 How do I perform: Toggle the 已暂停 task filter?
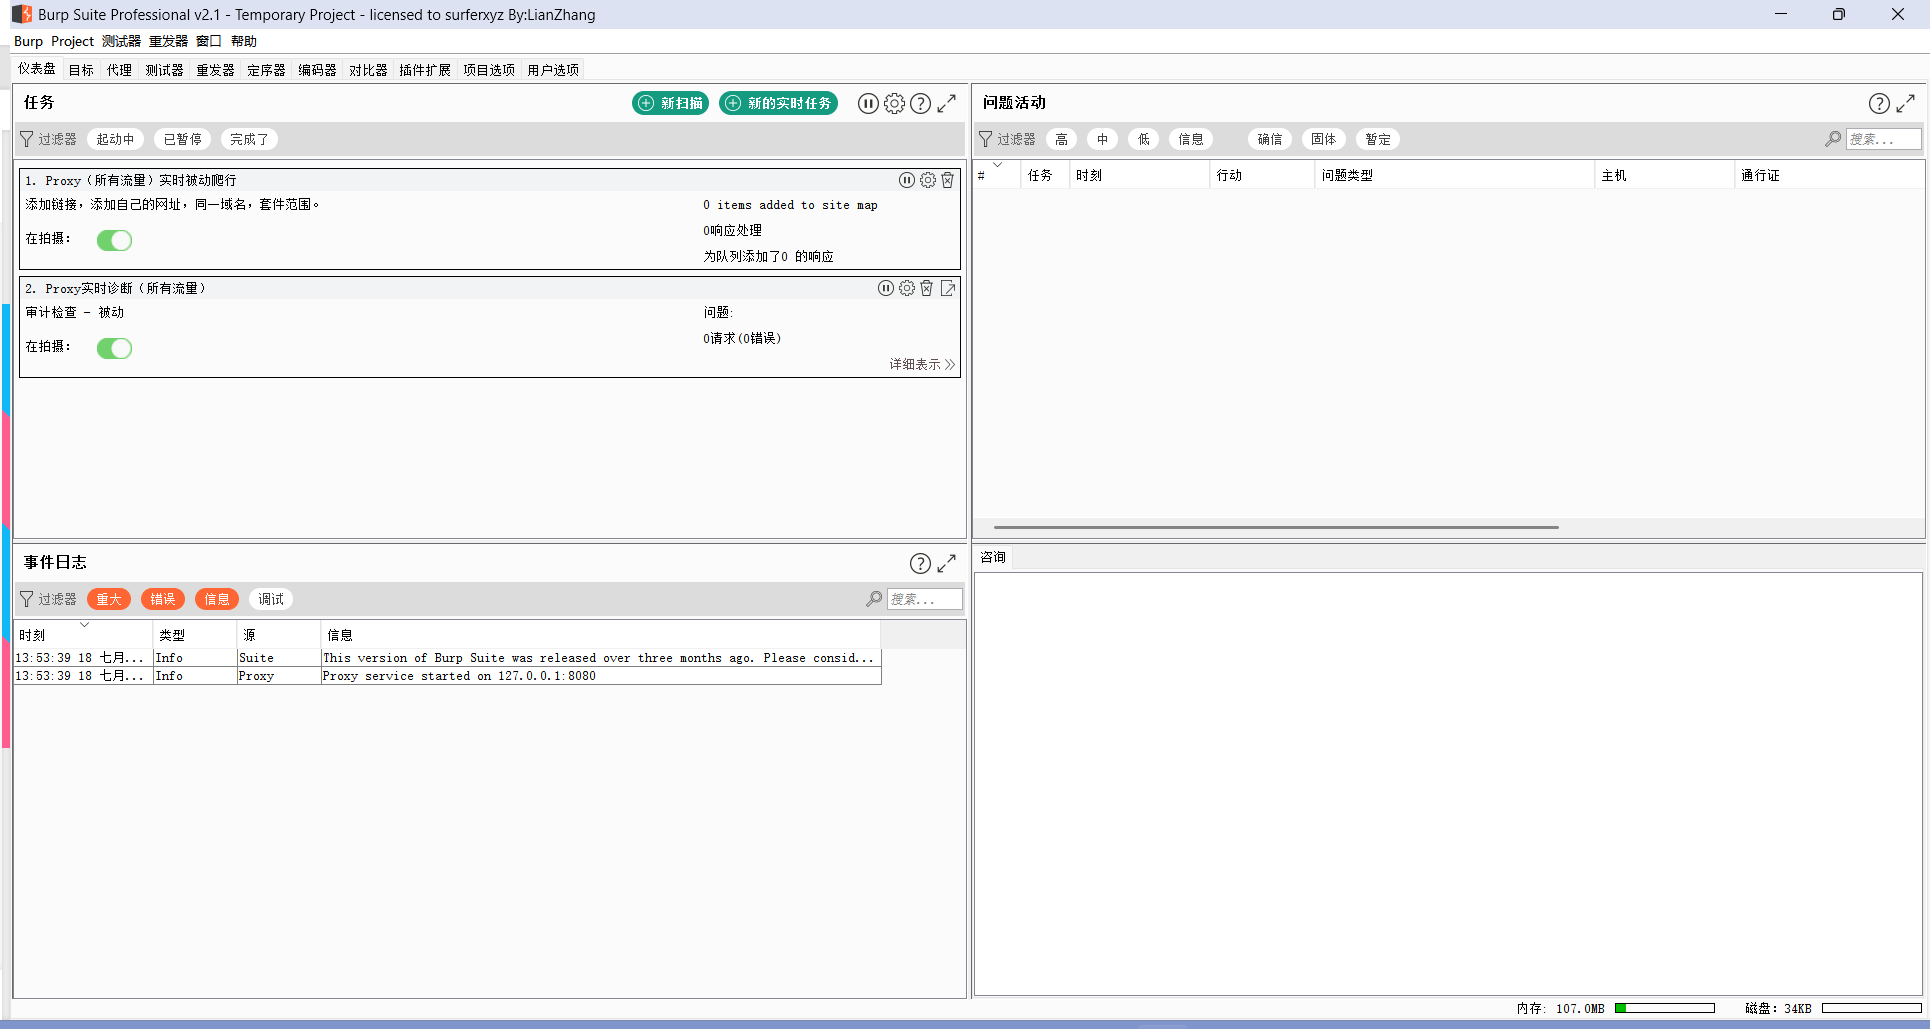click(x=182, y=139)
